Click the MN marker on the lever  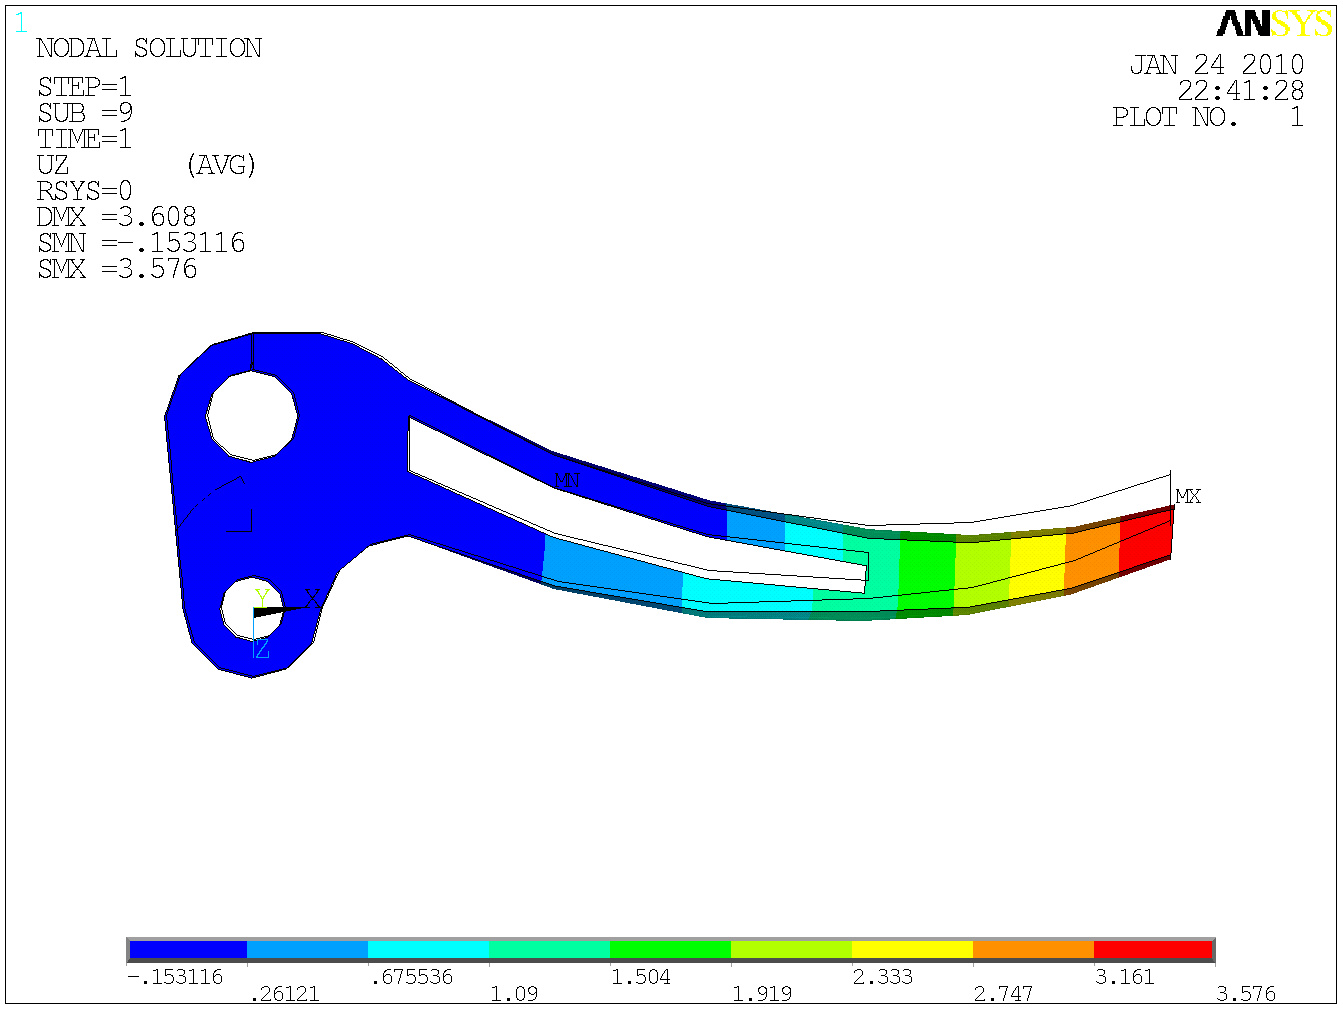pos(566,481)
